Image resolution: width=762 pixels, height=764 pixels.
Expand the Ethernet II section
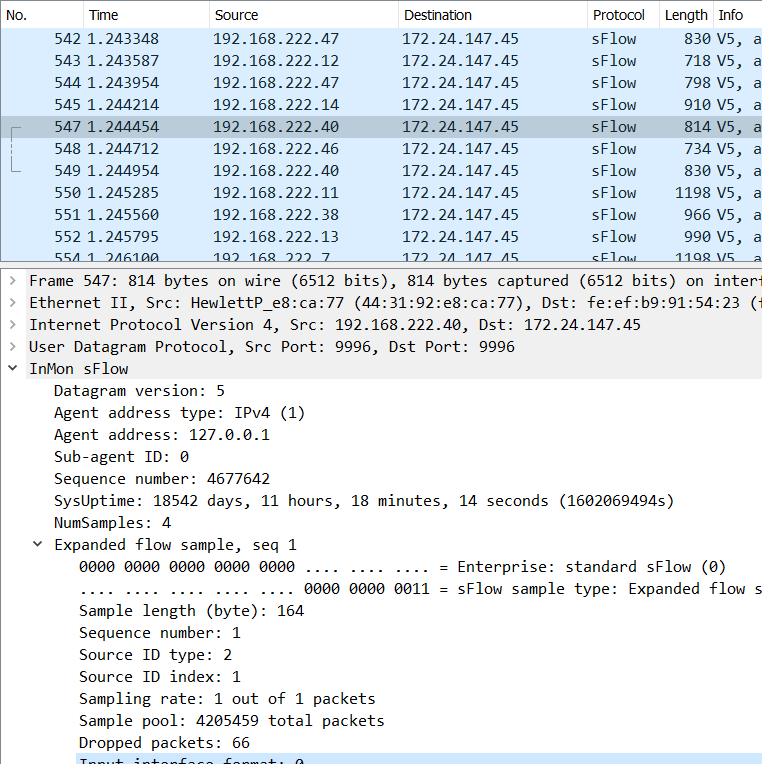(x=12, y=303)
